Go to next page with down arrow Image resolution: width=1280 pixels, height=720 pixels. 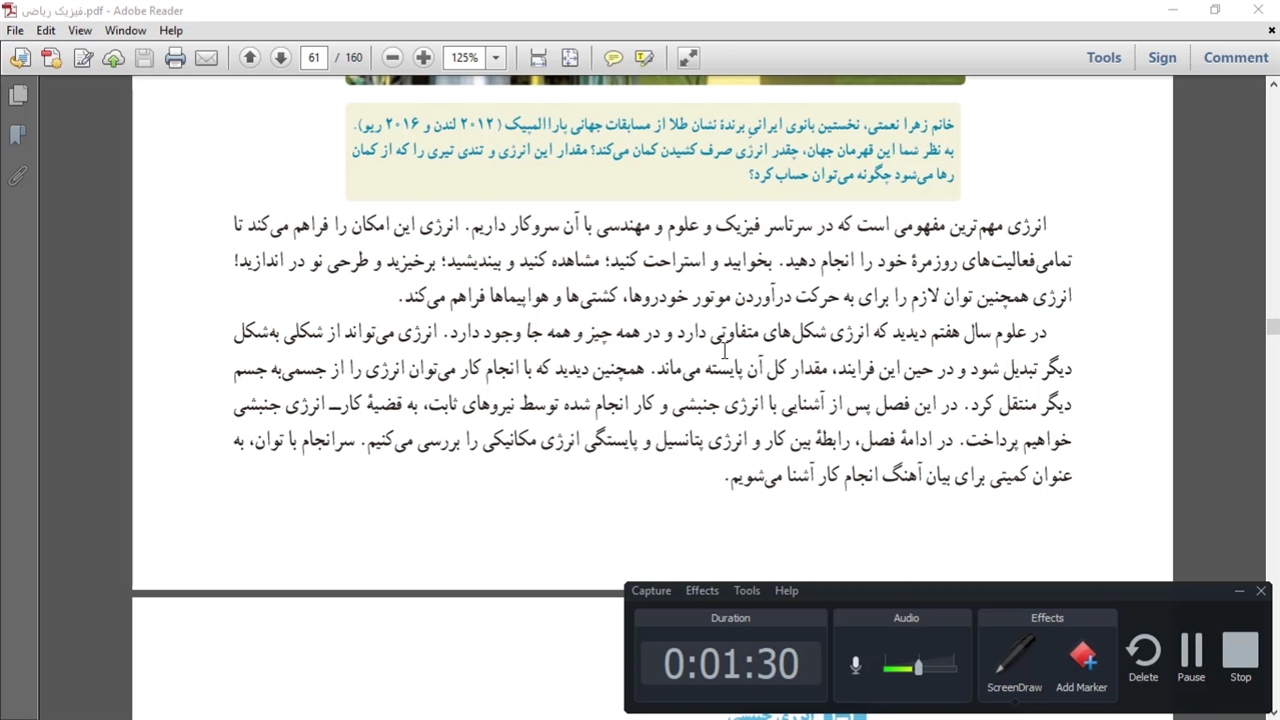point(281,58)
